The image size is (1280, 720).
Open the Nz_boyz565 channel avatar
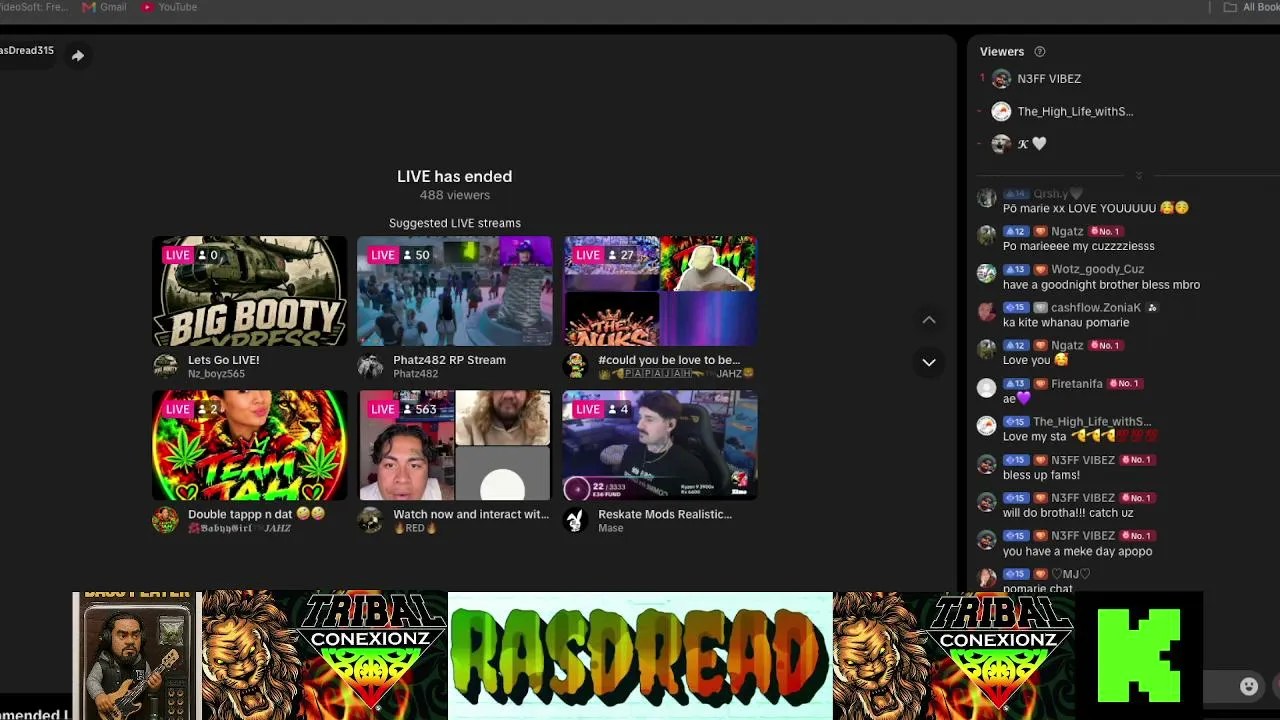pyautogui.click(x=165, y=366)
